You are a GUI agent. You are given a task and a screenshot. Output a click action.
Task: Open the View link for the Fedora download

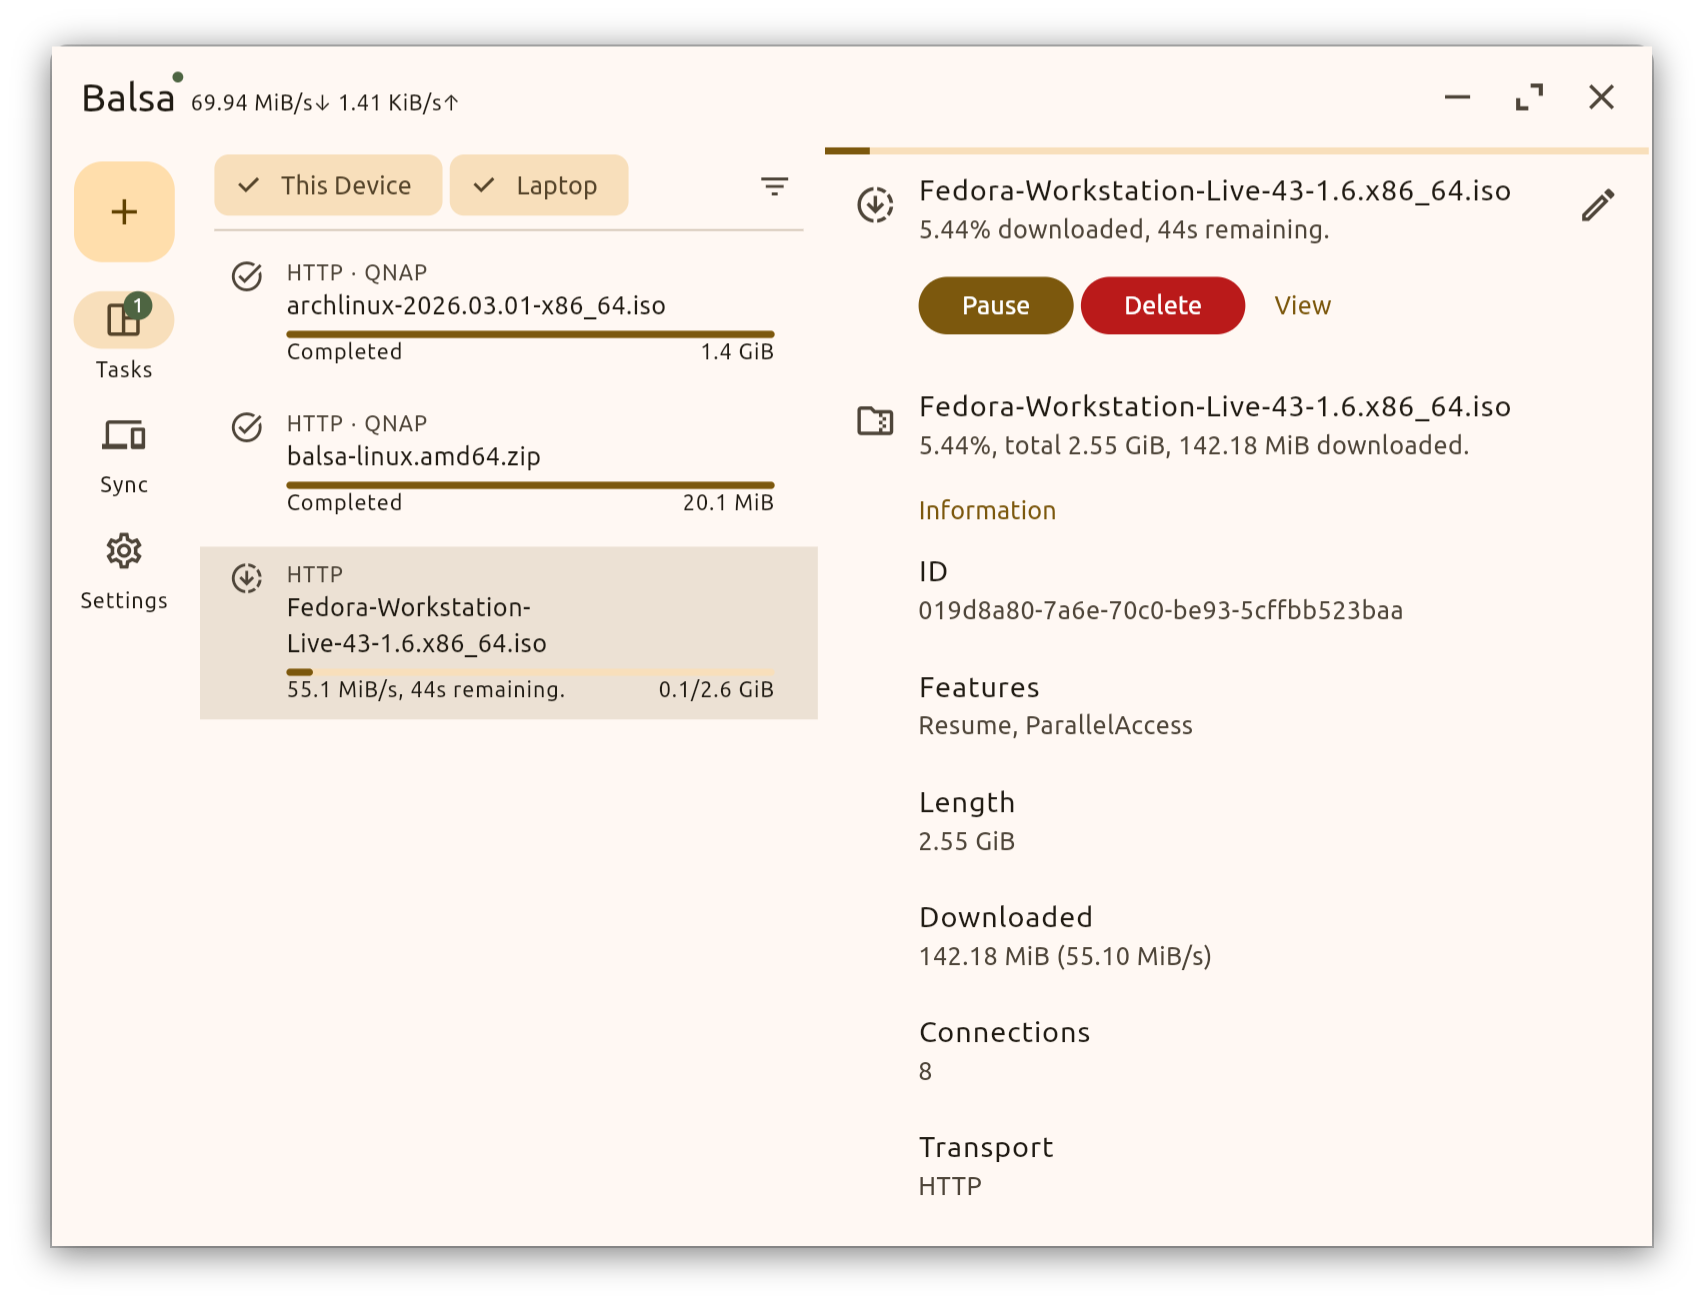pos(1301,305)
